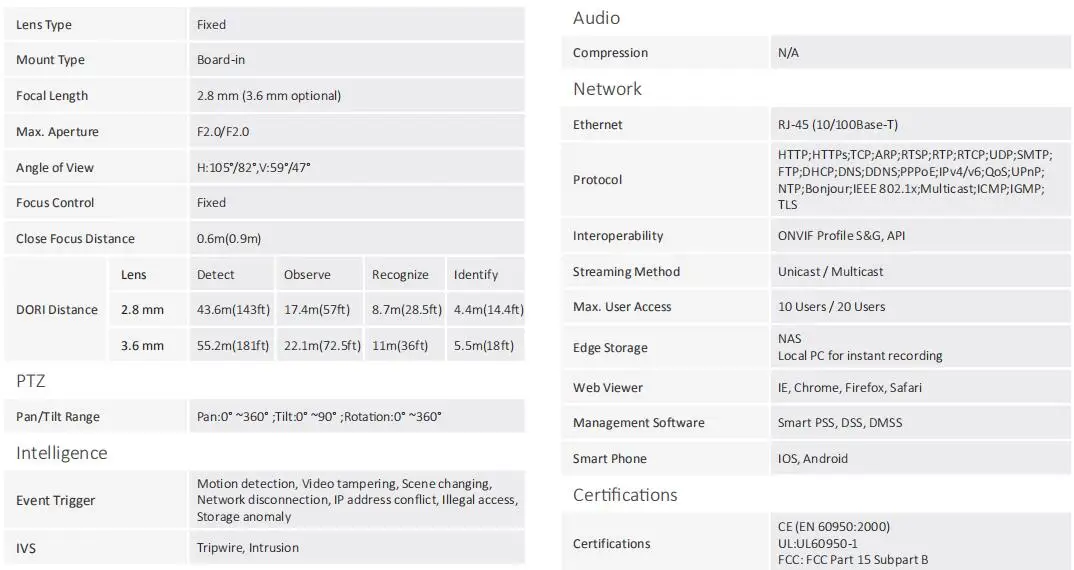
Task: Click the Protocol list text
Action: pyautogui.click(x=914, y=179)
